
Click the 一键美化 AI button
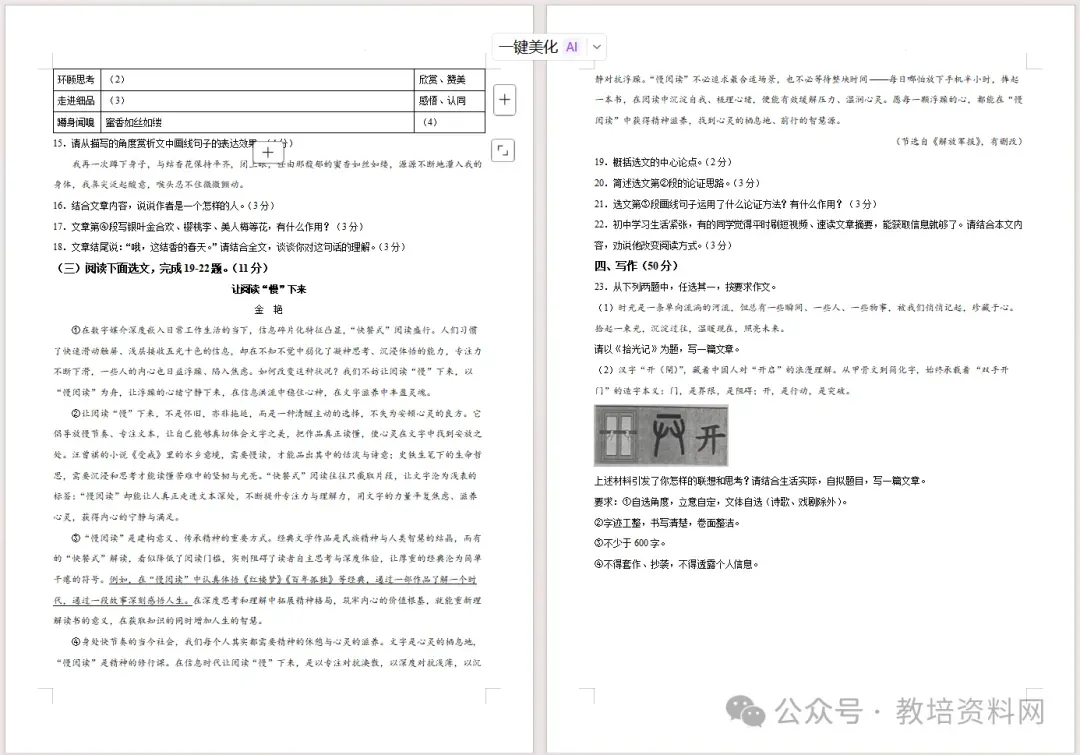[539, 47]
